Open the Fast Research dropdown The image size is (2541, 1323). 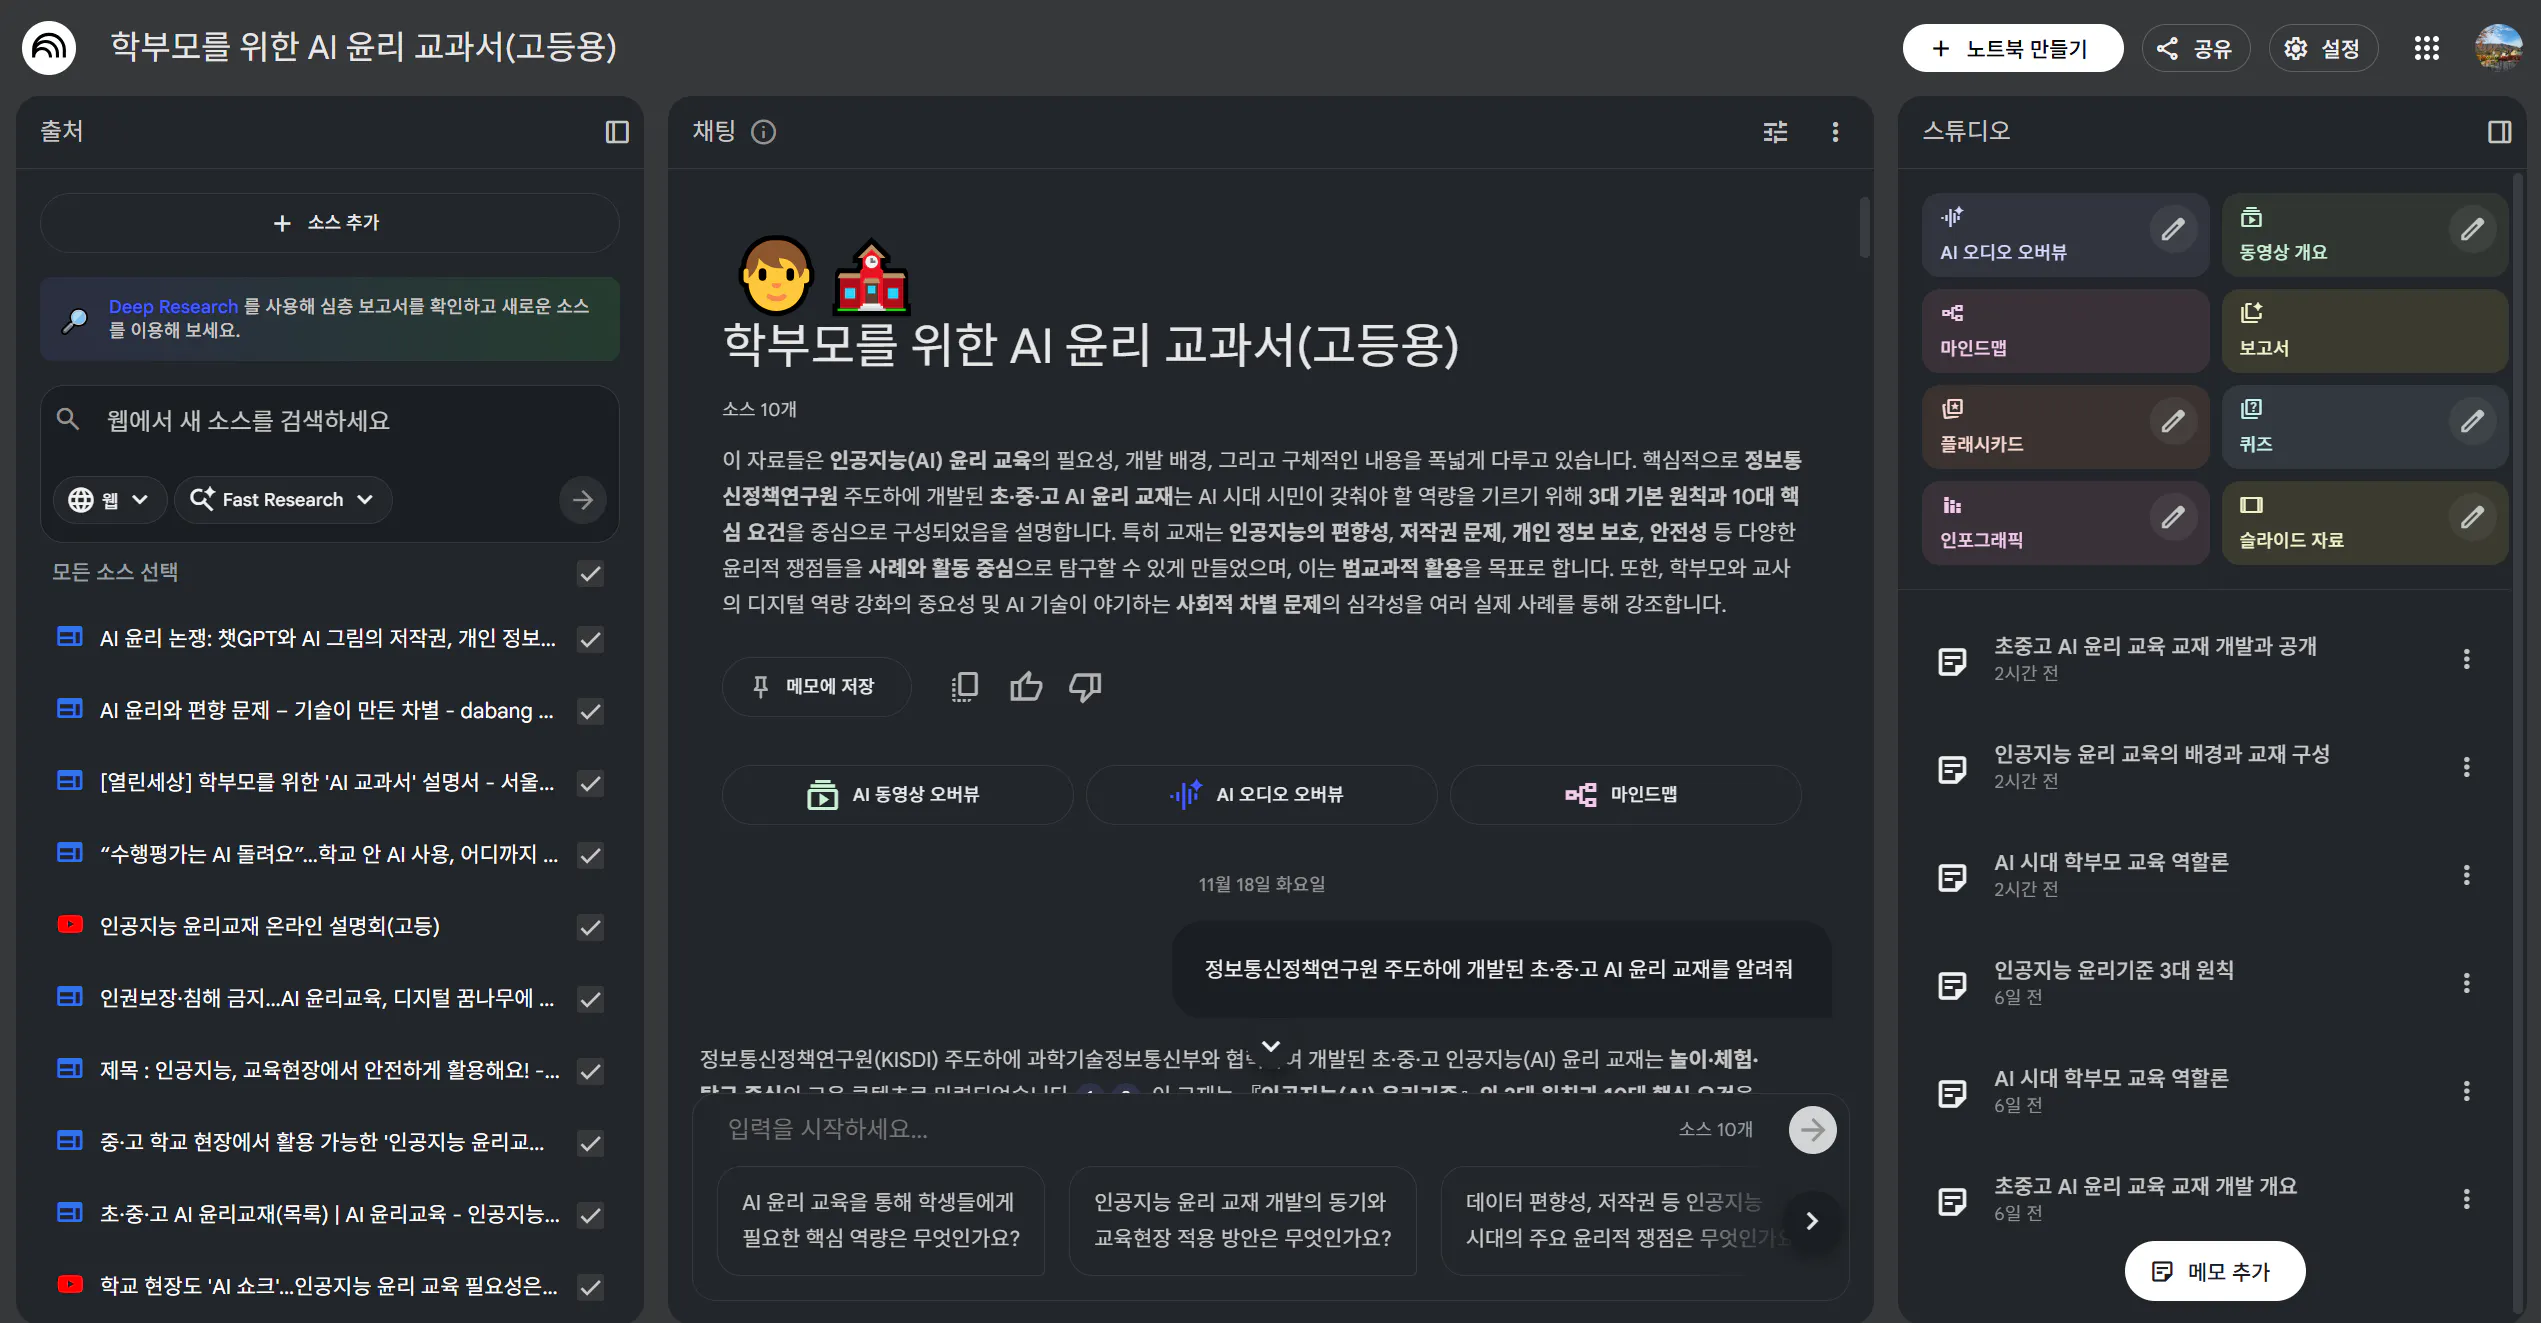click(x=283, y=499)
